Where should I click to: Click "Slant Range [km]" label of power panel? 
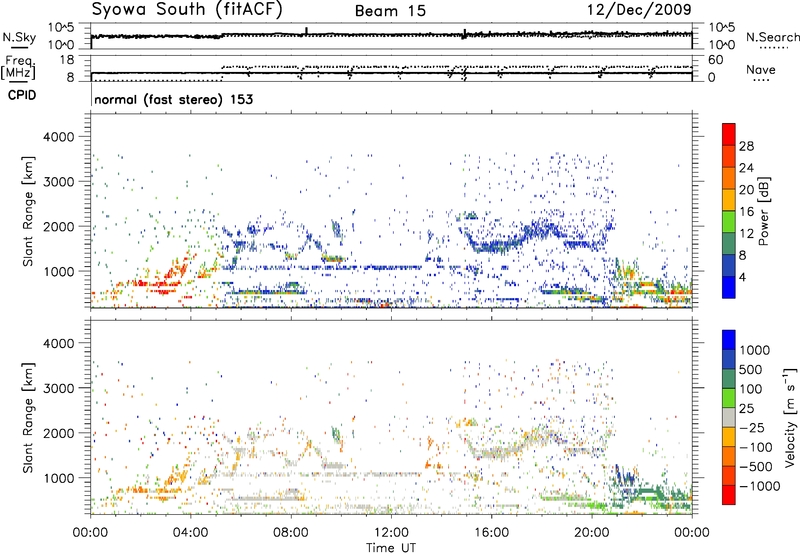28,211
